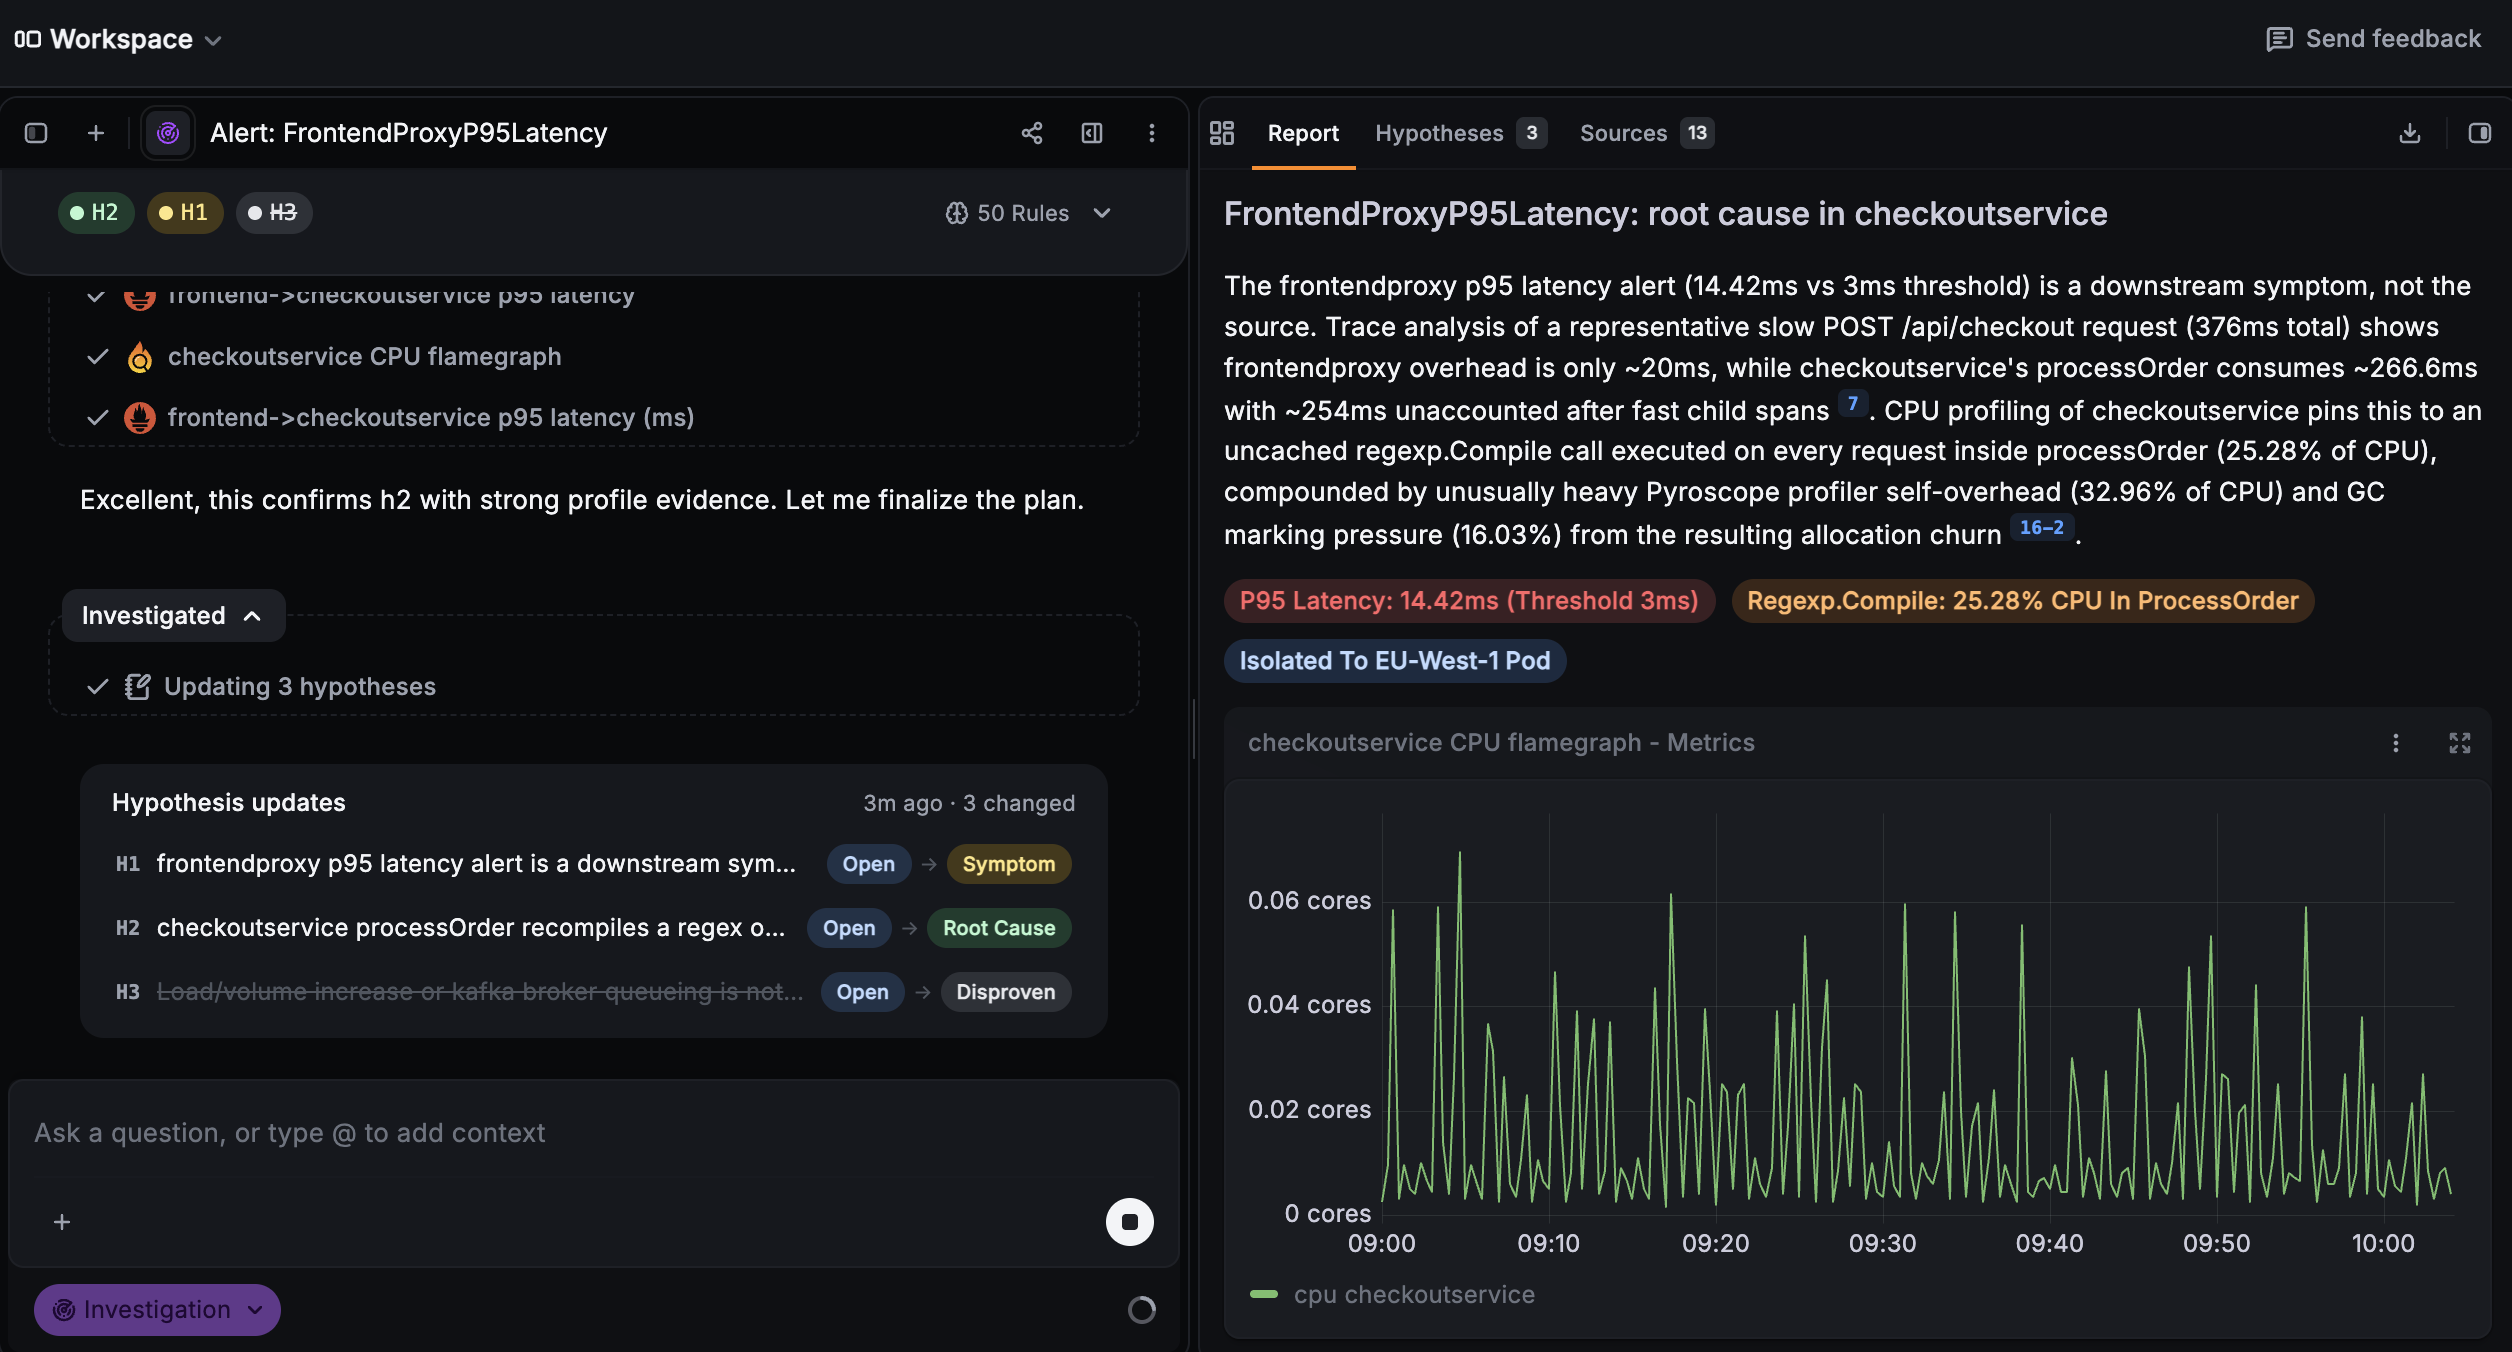Toggle the left sidebar panel icon
This screenshot has height=1352, width=2512.
pos(36,133)
